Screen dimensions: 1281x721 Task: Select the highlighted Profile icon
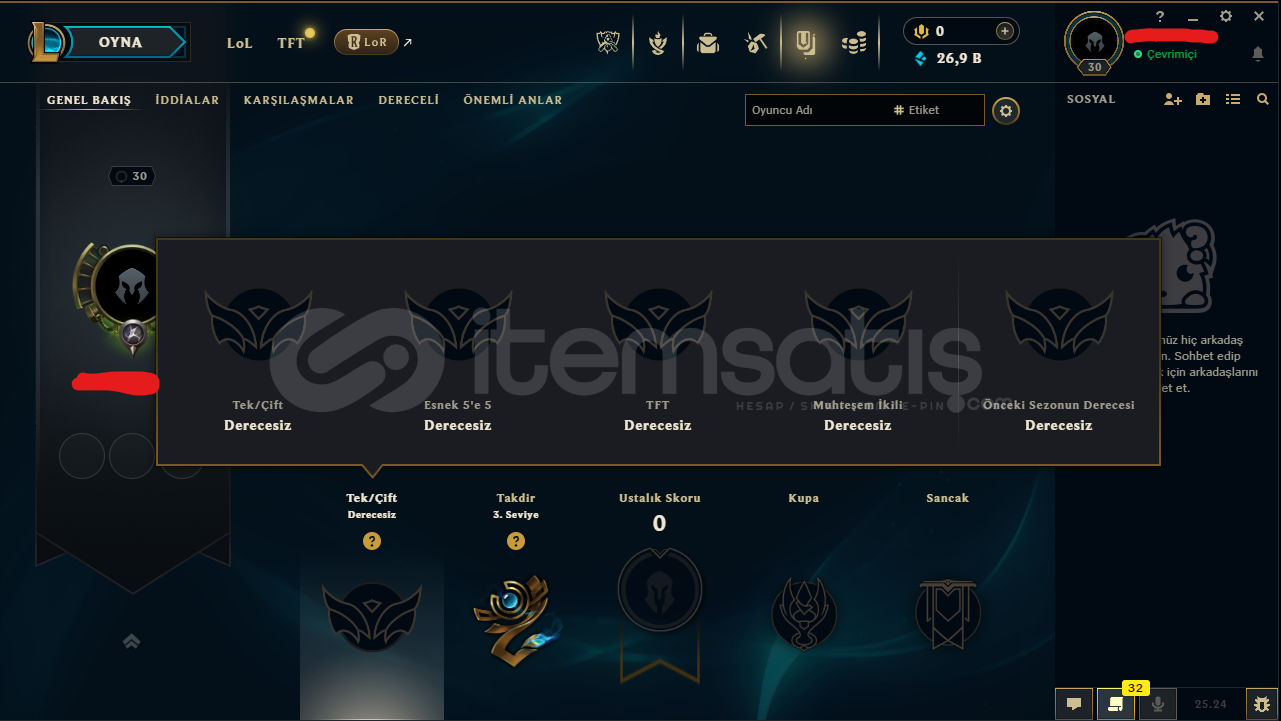click(805, 42)
